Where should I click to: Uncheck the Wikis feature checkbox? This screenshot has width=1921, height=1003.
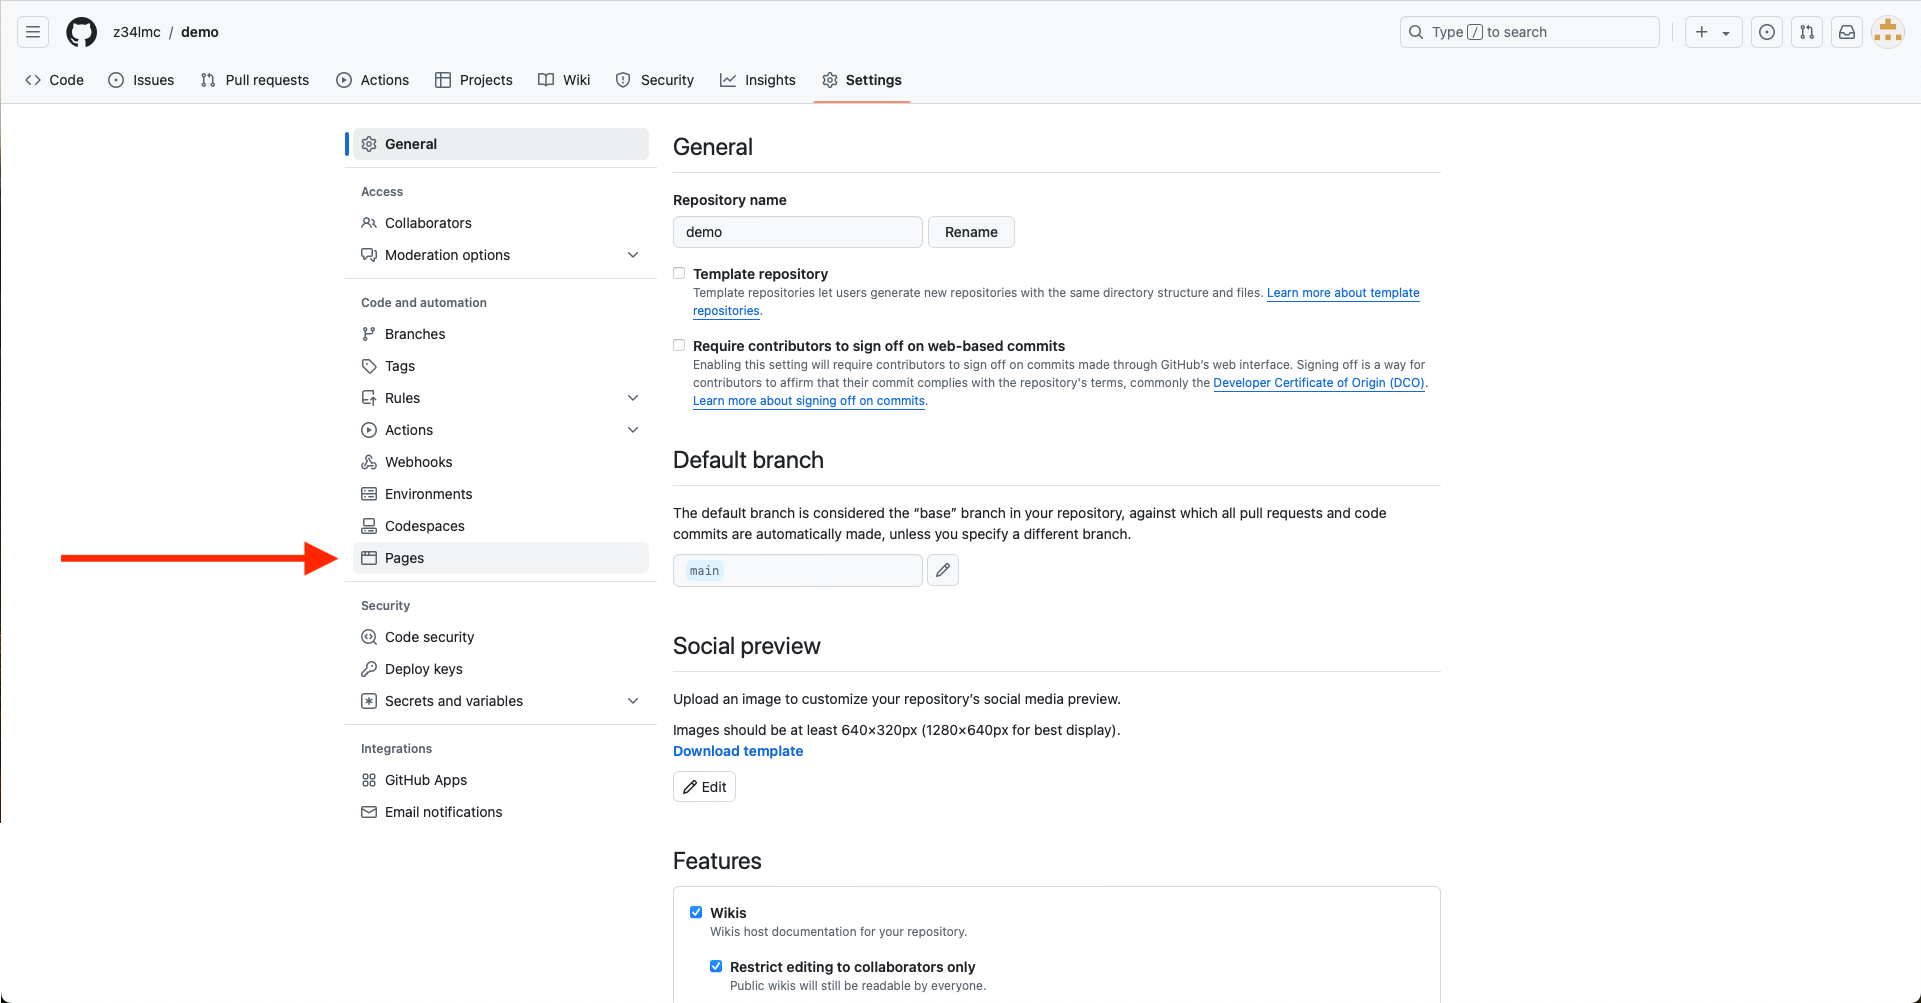[696, 912]
